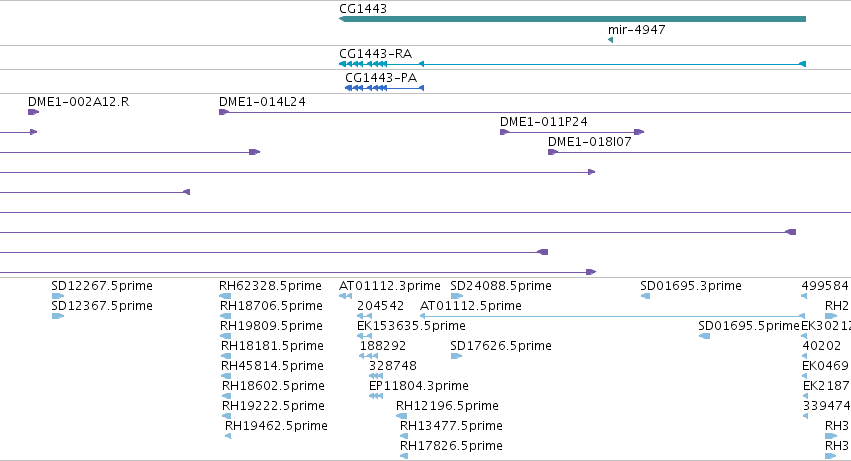Select the RH13477.5prime EST glyph
Image resolution: width=851 pixels, height=461 pixels.
click(404, 436)
